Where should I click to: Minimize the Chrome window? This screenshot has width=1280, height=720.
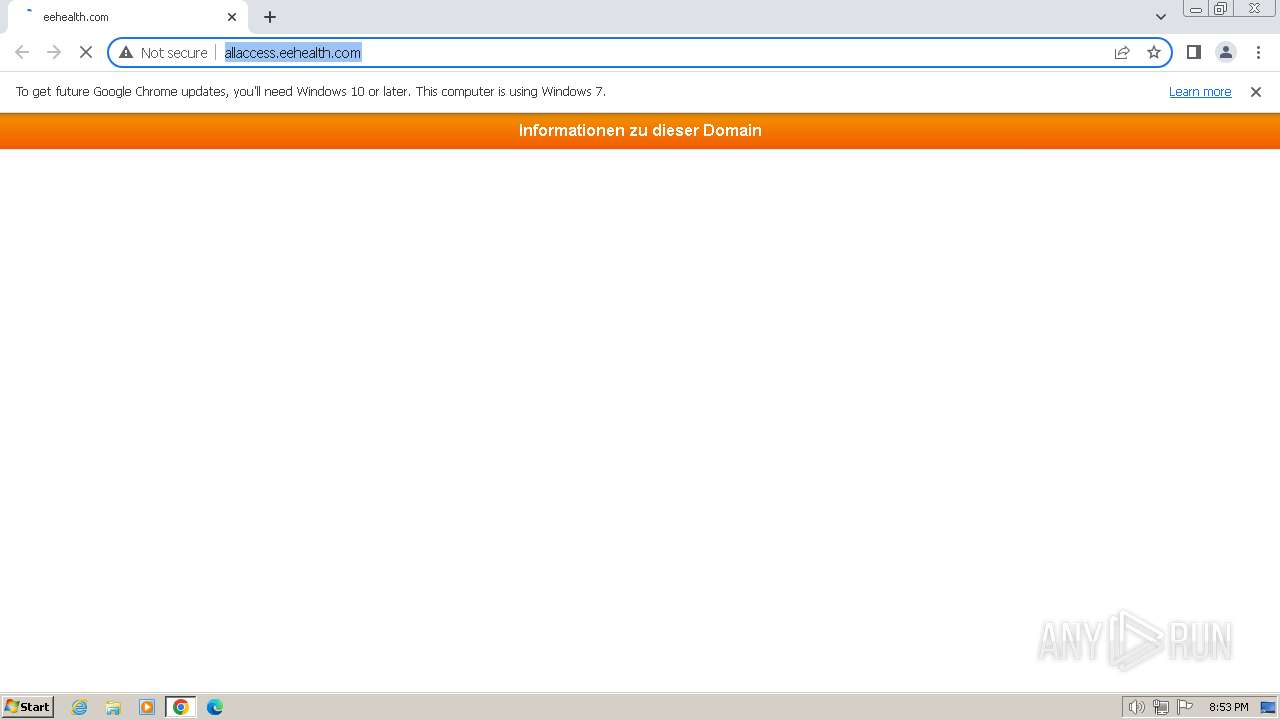click(x=1195, y=9)
